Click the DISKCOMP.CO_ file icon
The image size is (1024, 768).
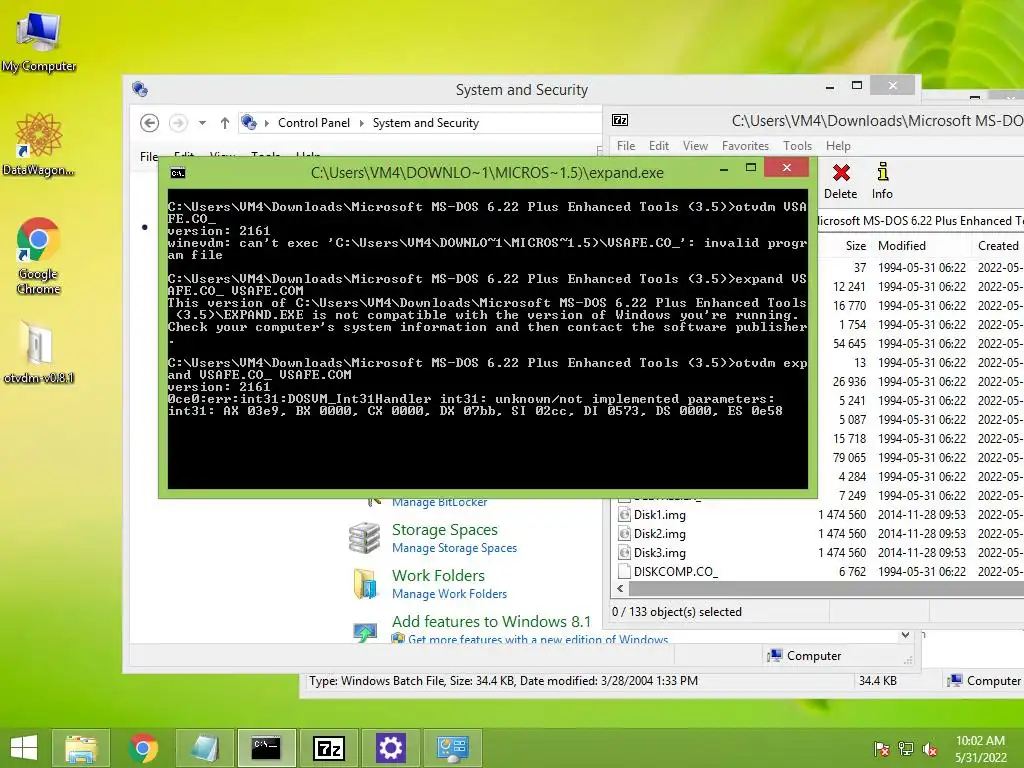pyautogui.click(x=624, y=571)
